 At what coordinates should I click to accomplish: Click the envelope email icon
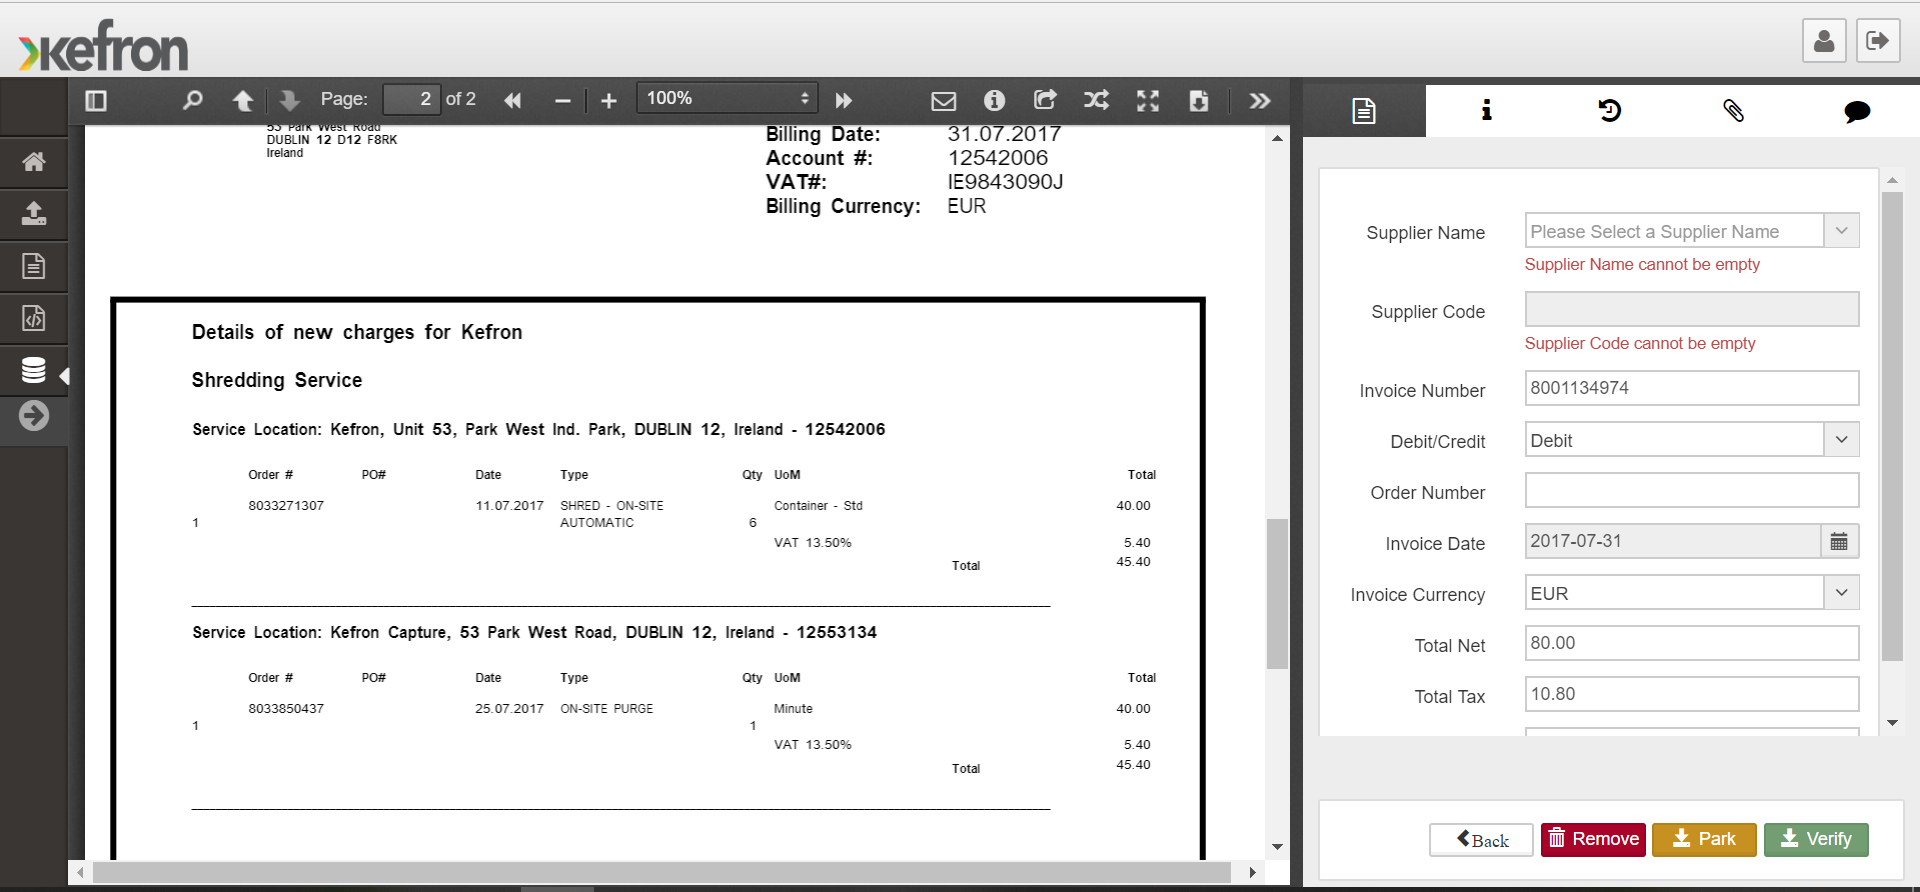pos(943,100)
